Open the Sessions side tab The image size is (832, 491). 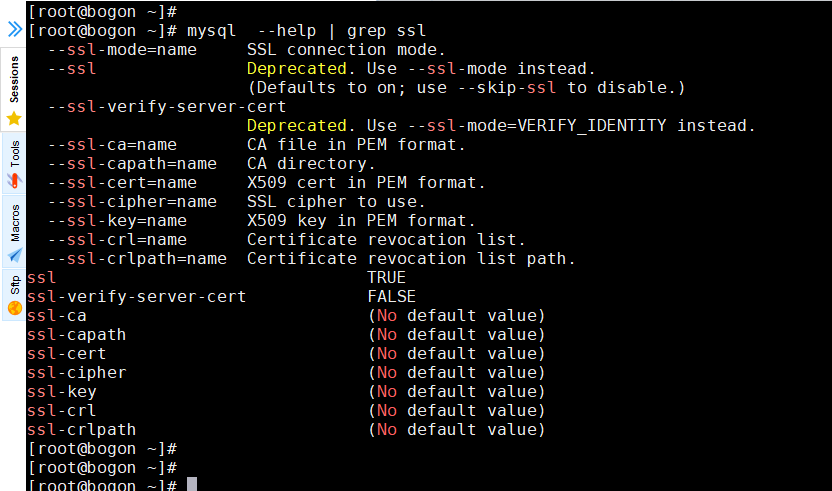pos(13,89)
